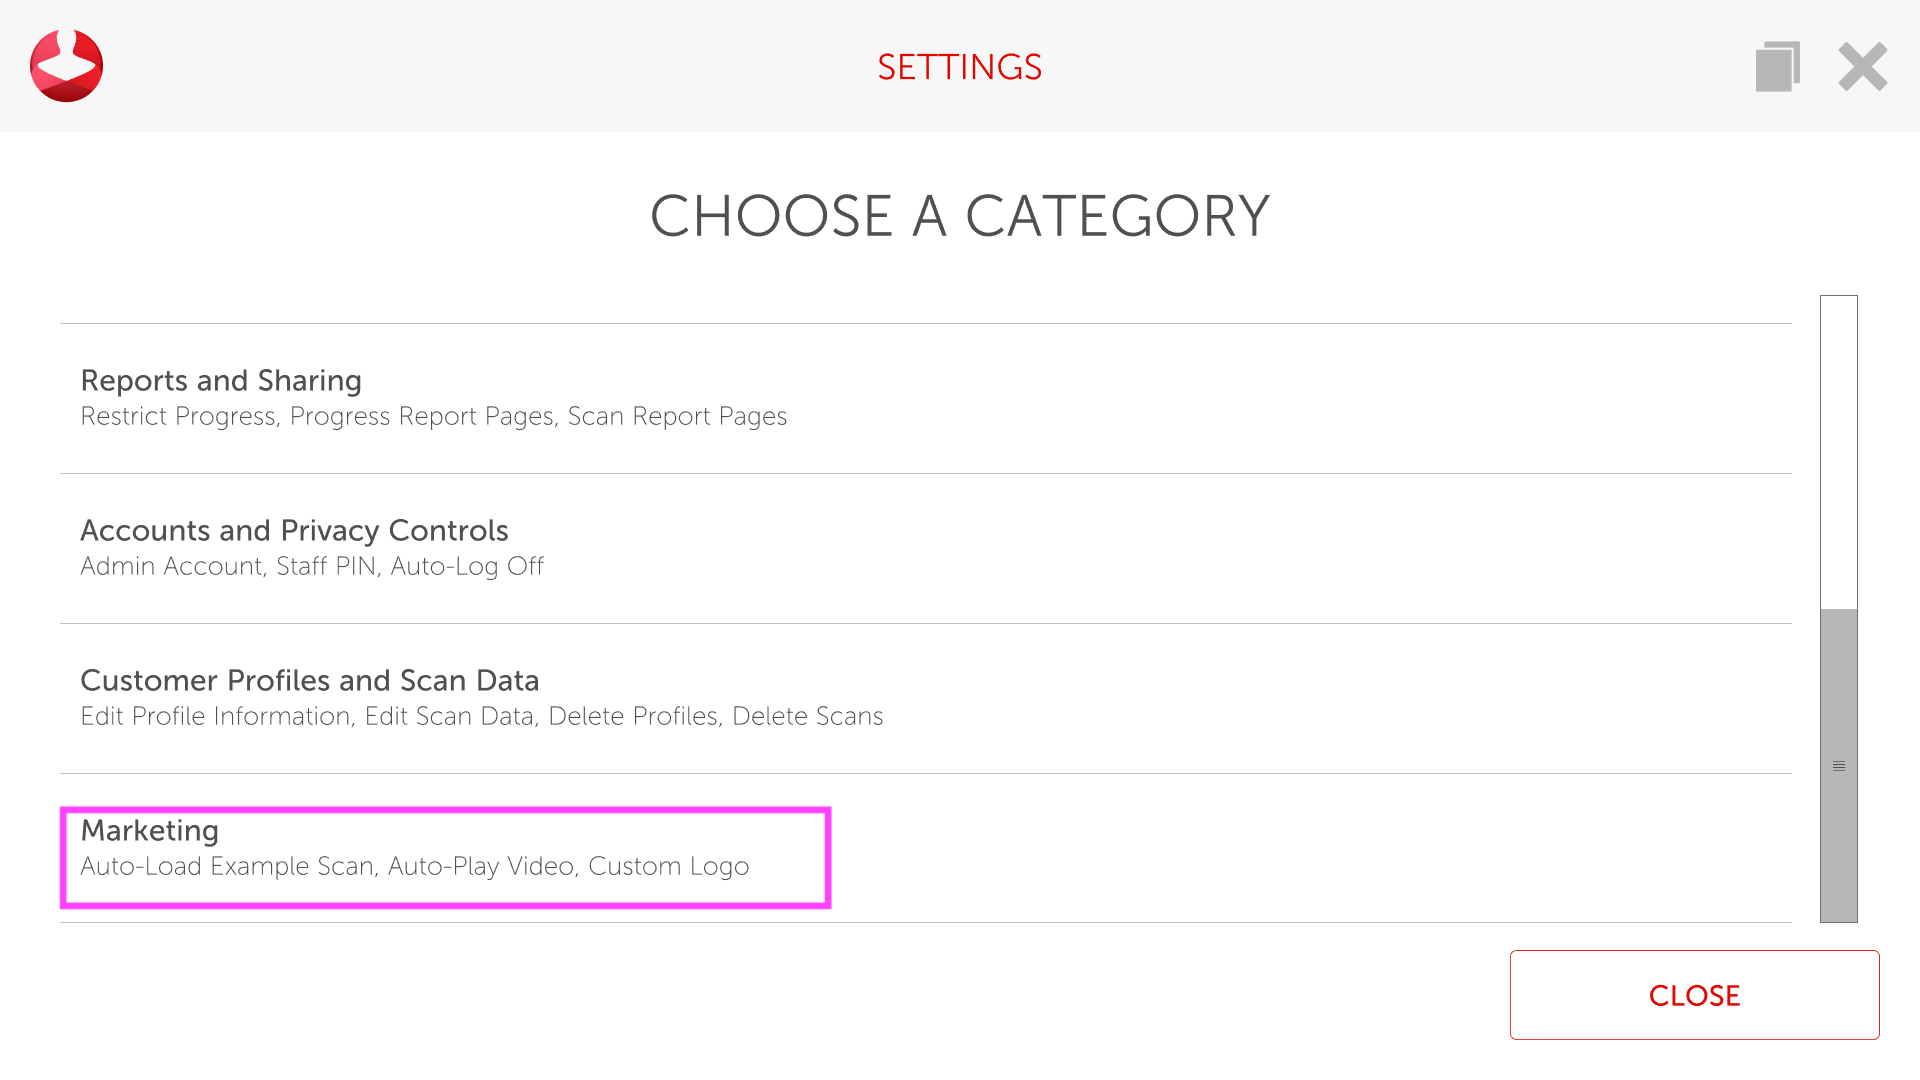
Task: Click the 'Custom Logo' text under Marketing
Action: pyautogui.click(x=668, y=867)
